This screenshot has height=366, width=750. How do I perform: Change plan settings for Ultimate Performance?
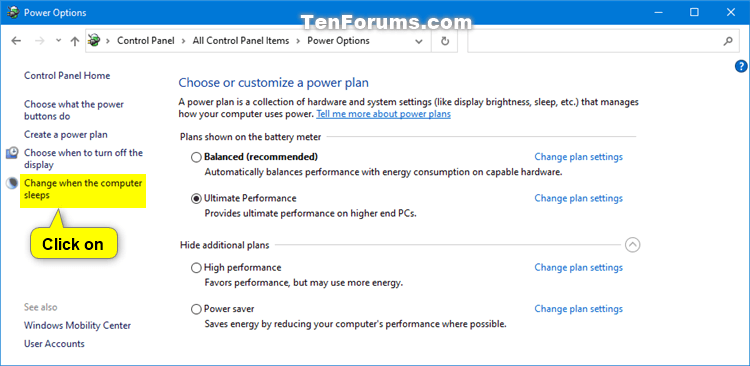[579, 198]
